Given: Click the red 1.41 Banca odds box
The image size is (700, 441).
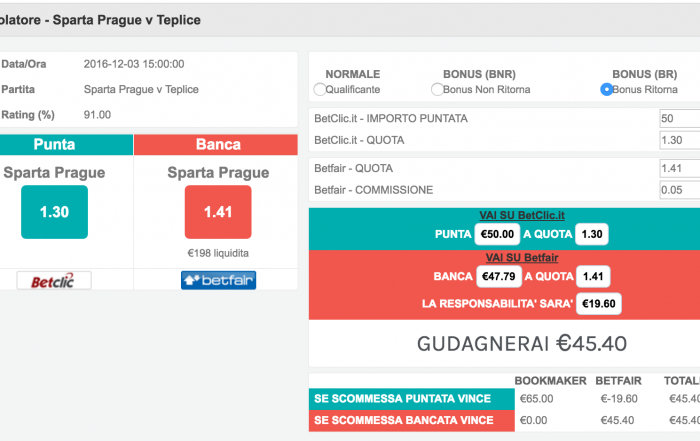Looking at the screenshot, I should 218,212.
